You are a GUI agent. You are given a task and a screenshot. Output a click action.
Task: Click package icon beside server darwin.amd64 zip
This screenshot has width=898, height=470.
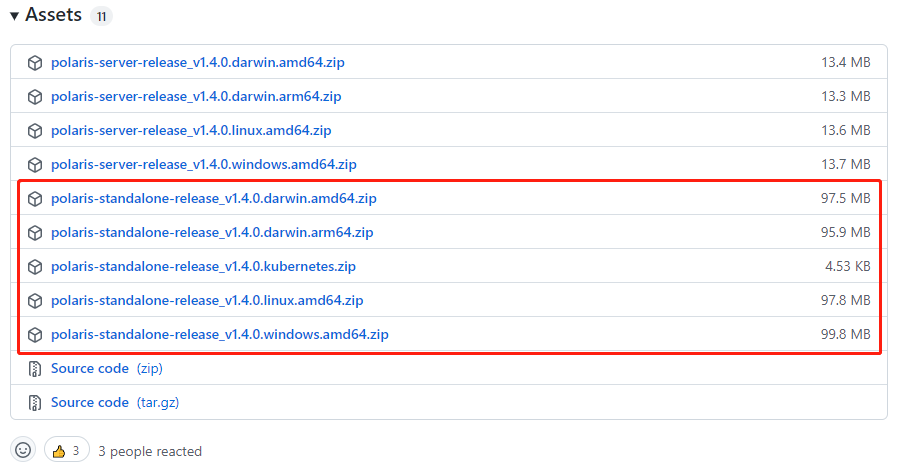[x=35, y=63]
